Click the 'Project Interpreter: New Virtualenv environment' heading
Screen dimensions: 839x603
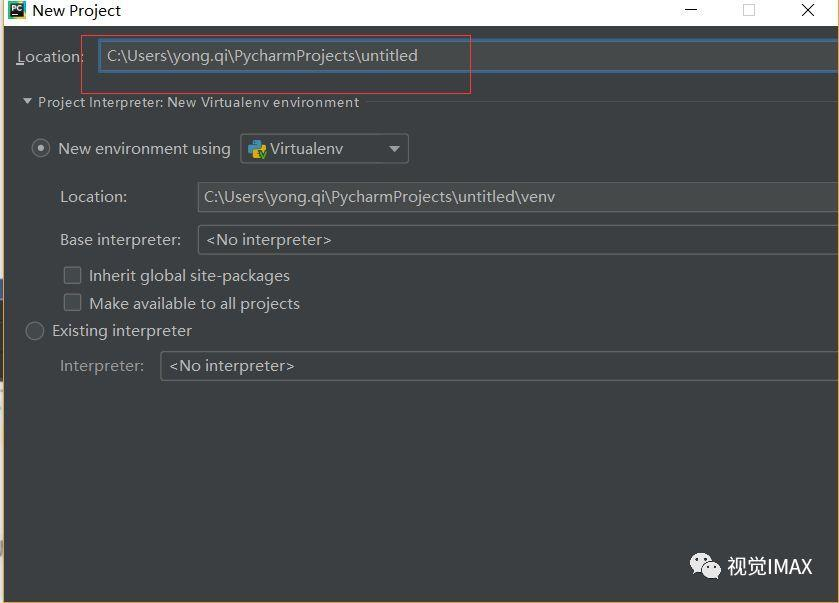coord(199,102)
